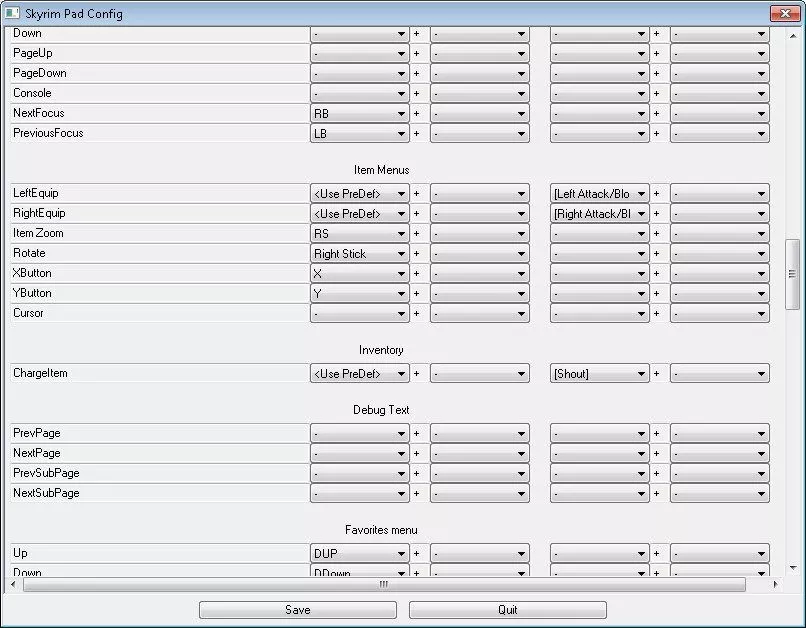Image resolution: width=806 pixels, height=628 pixels.
Task: Click the horizontal scrollbar thumb
Action: (x=384, y=584)
